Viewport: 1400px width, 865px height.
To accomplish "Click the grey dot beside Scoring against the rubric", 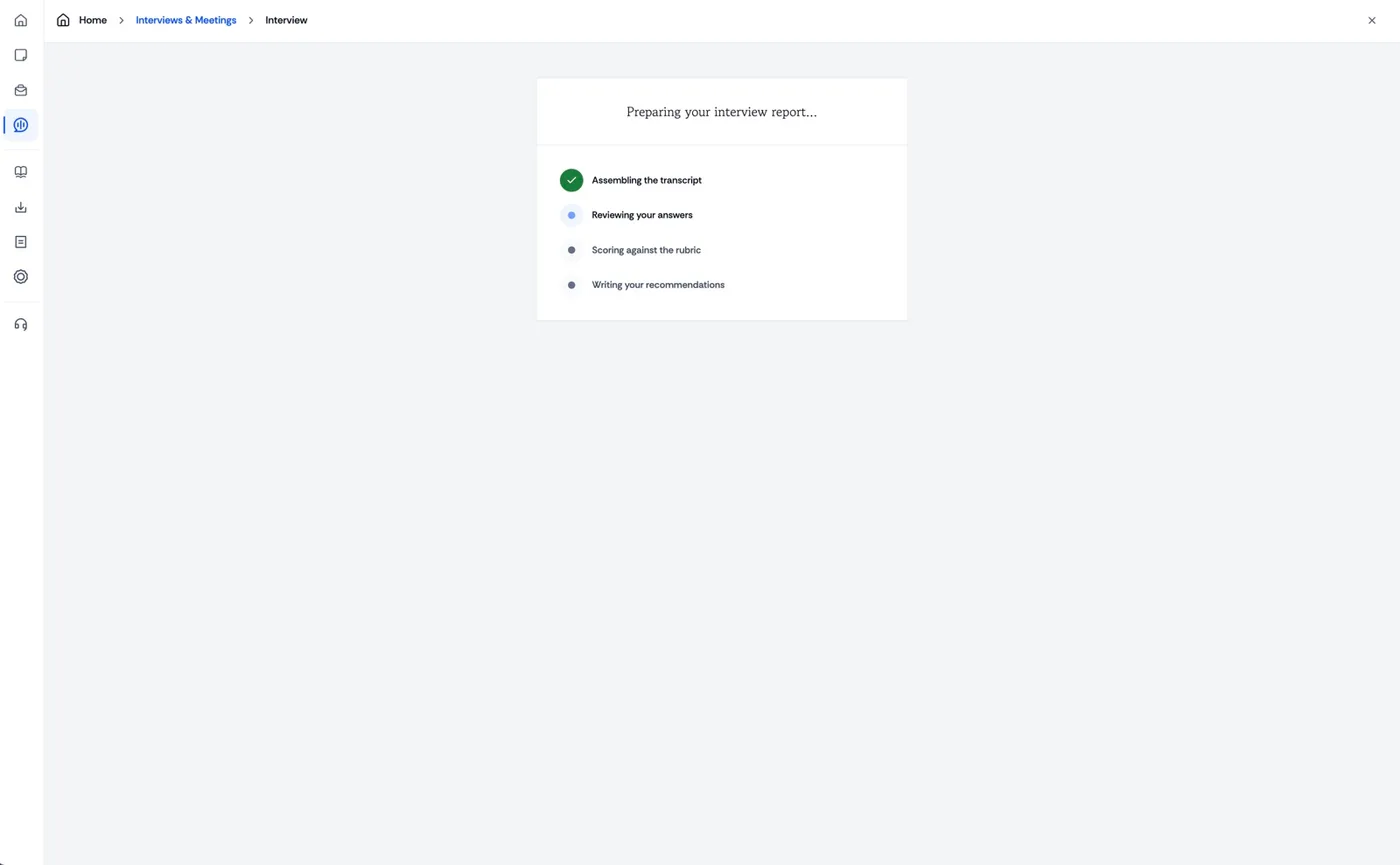I will click(x=571, y=250).
